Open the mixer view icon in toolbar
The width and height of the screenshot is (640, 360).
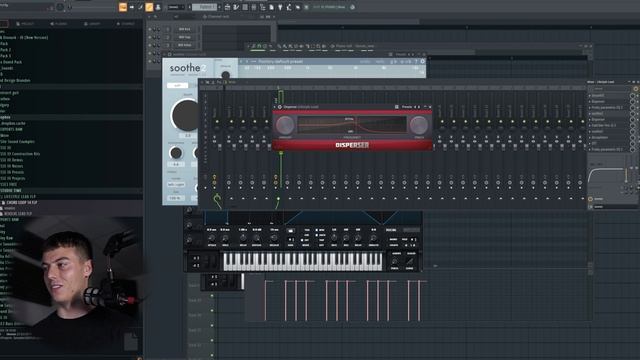click(254, 7)
